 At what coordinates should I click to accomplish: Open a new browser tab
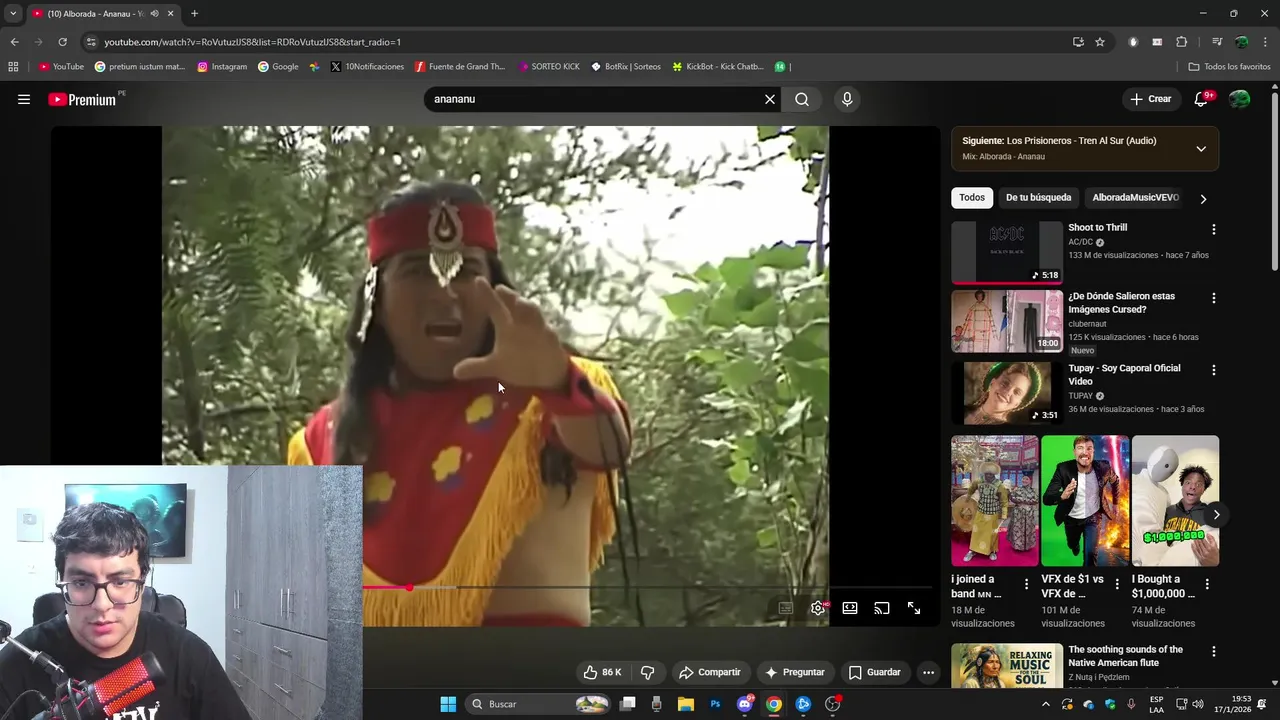tap(194, 14)
